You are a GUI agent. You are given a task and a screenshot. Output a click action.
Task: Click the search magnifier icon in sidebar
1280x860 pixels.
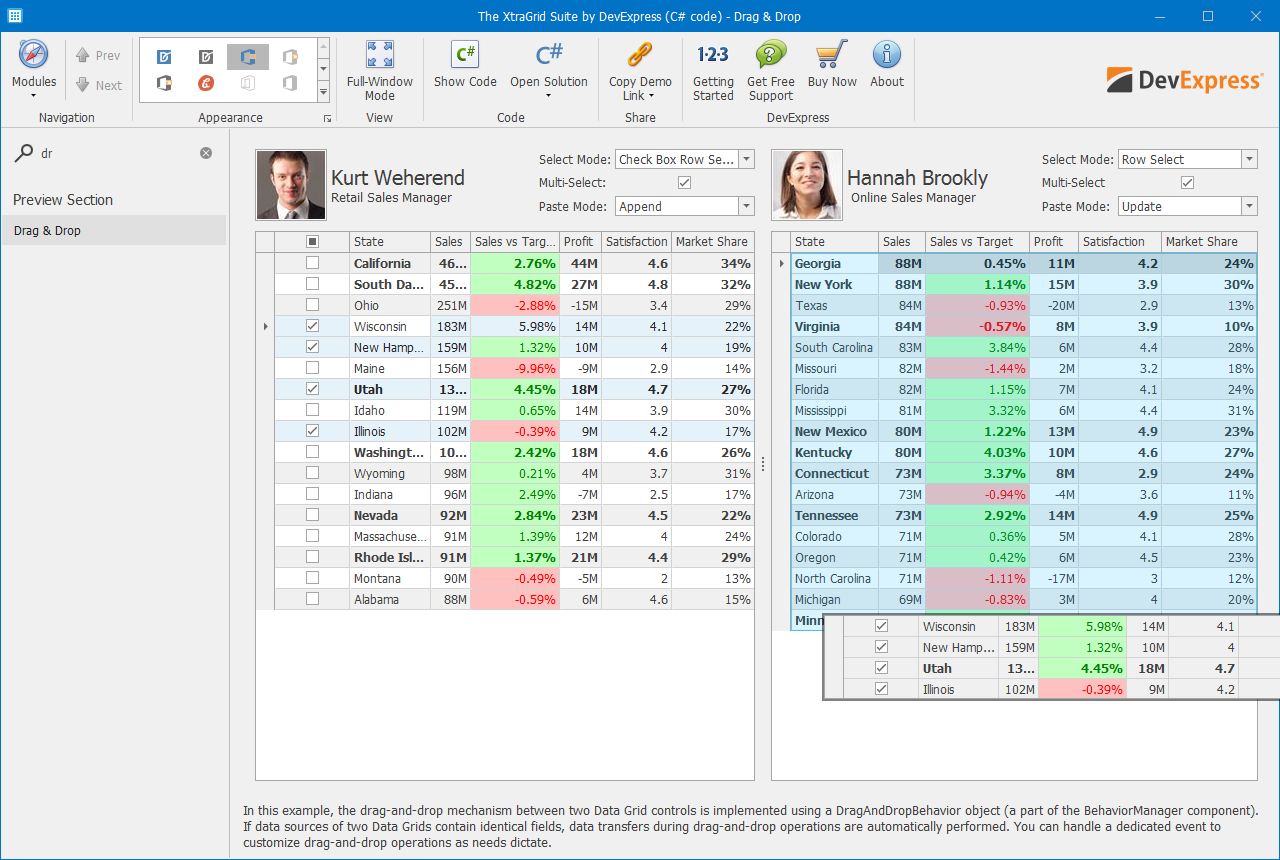coord(22,153)
